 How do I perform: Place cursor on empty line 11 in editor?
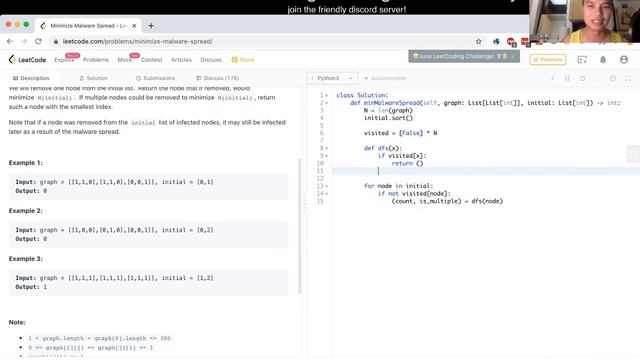486,171
